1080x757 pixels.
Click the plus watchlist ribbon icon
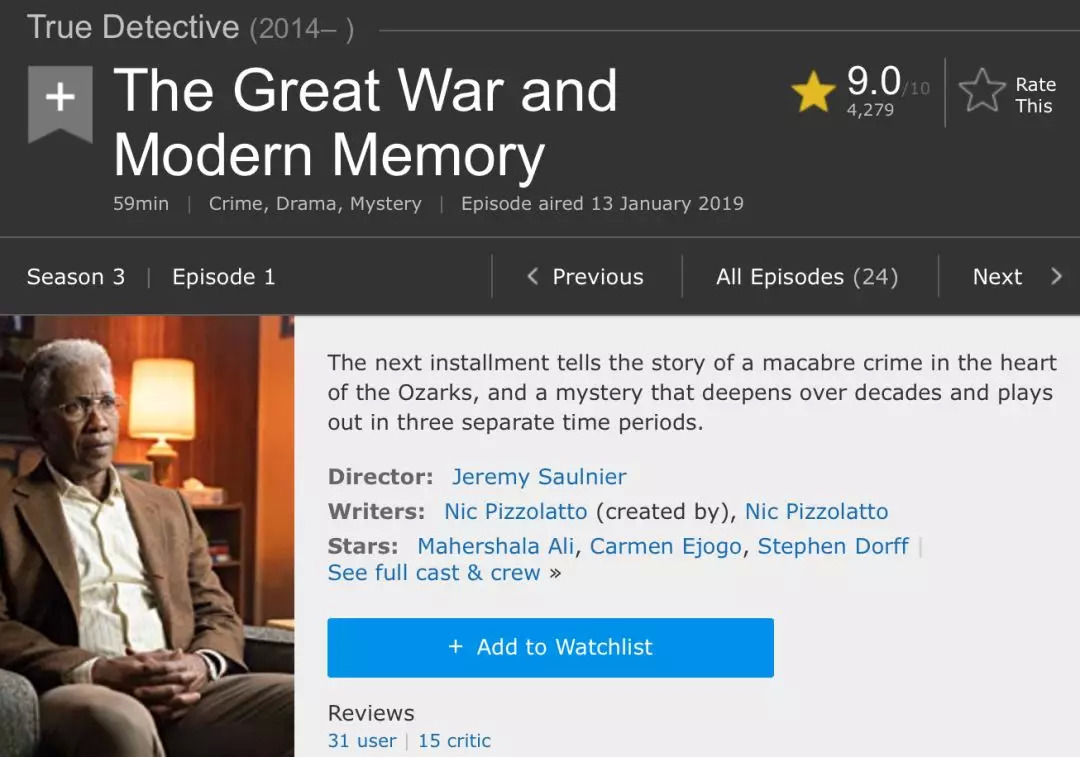pos(60,99)
